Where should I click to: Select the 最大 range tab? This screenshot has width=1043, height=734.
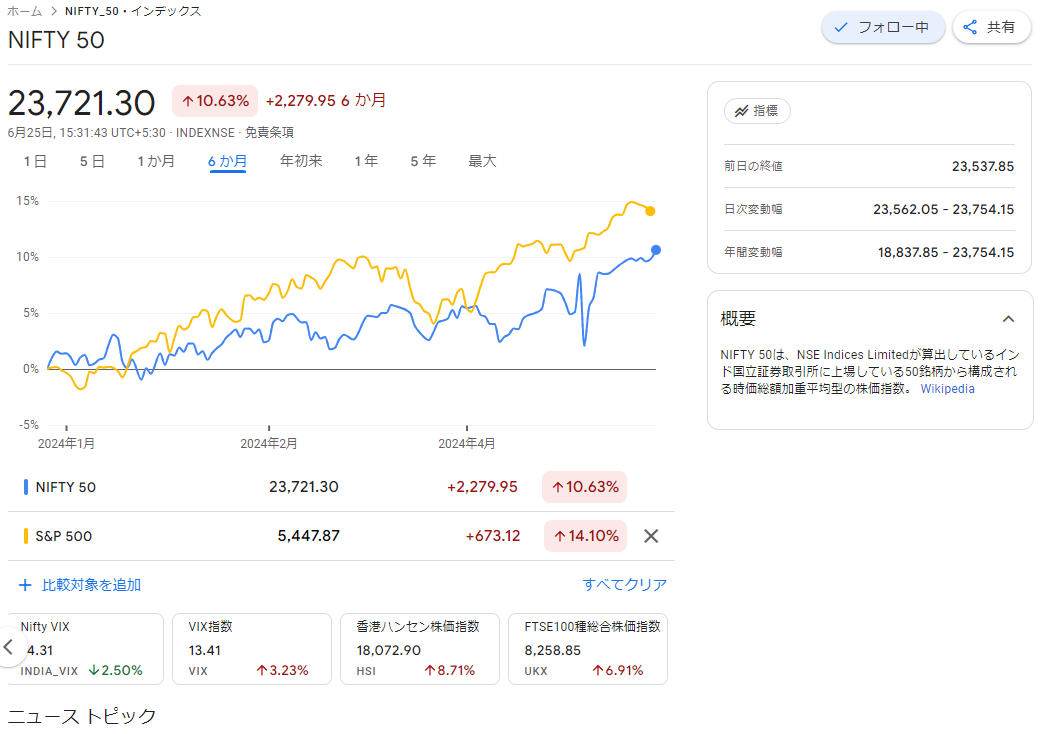click(x=482, y=161)
